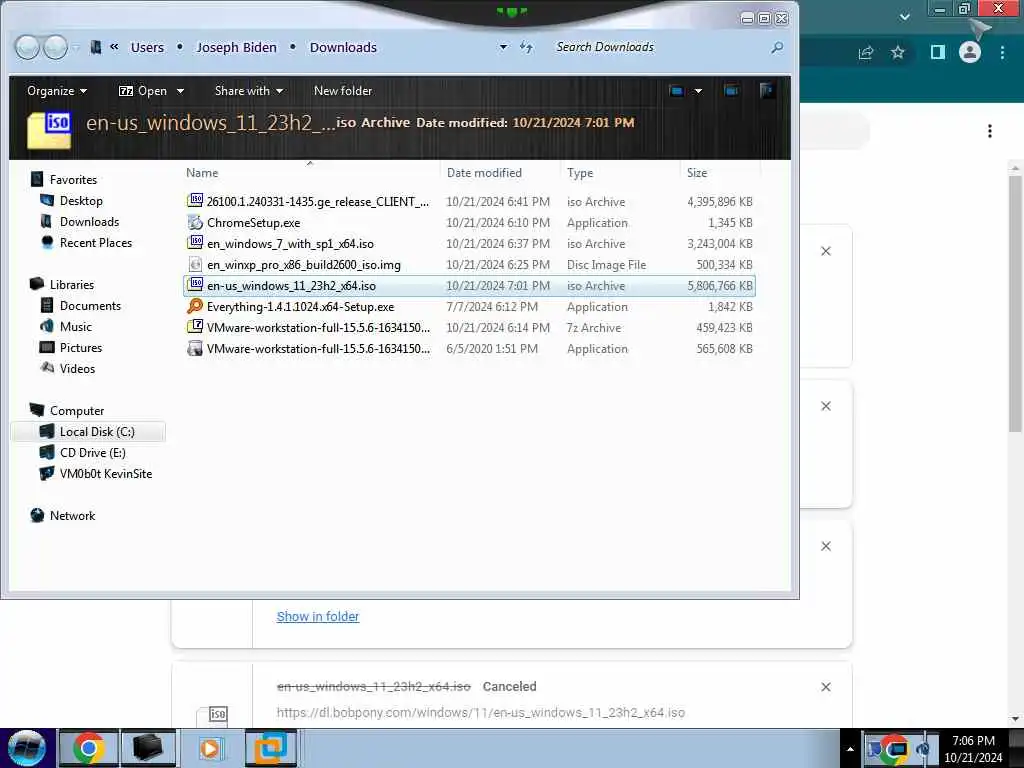Select the en_winxp_pro_x86_build2600_iso.img file
Screen dimensions: 1024x768
470,264
